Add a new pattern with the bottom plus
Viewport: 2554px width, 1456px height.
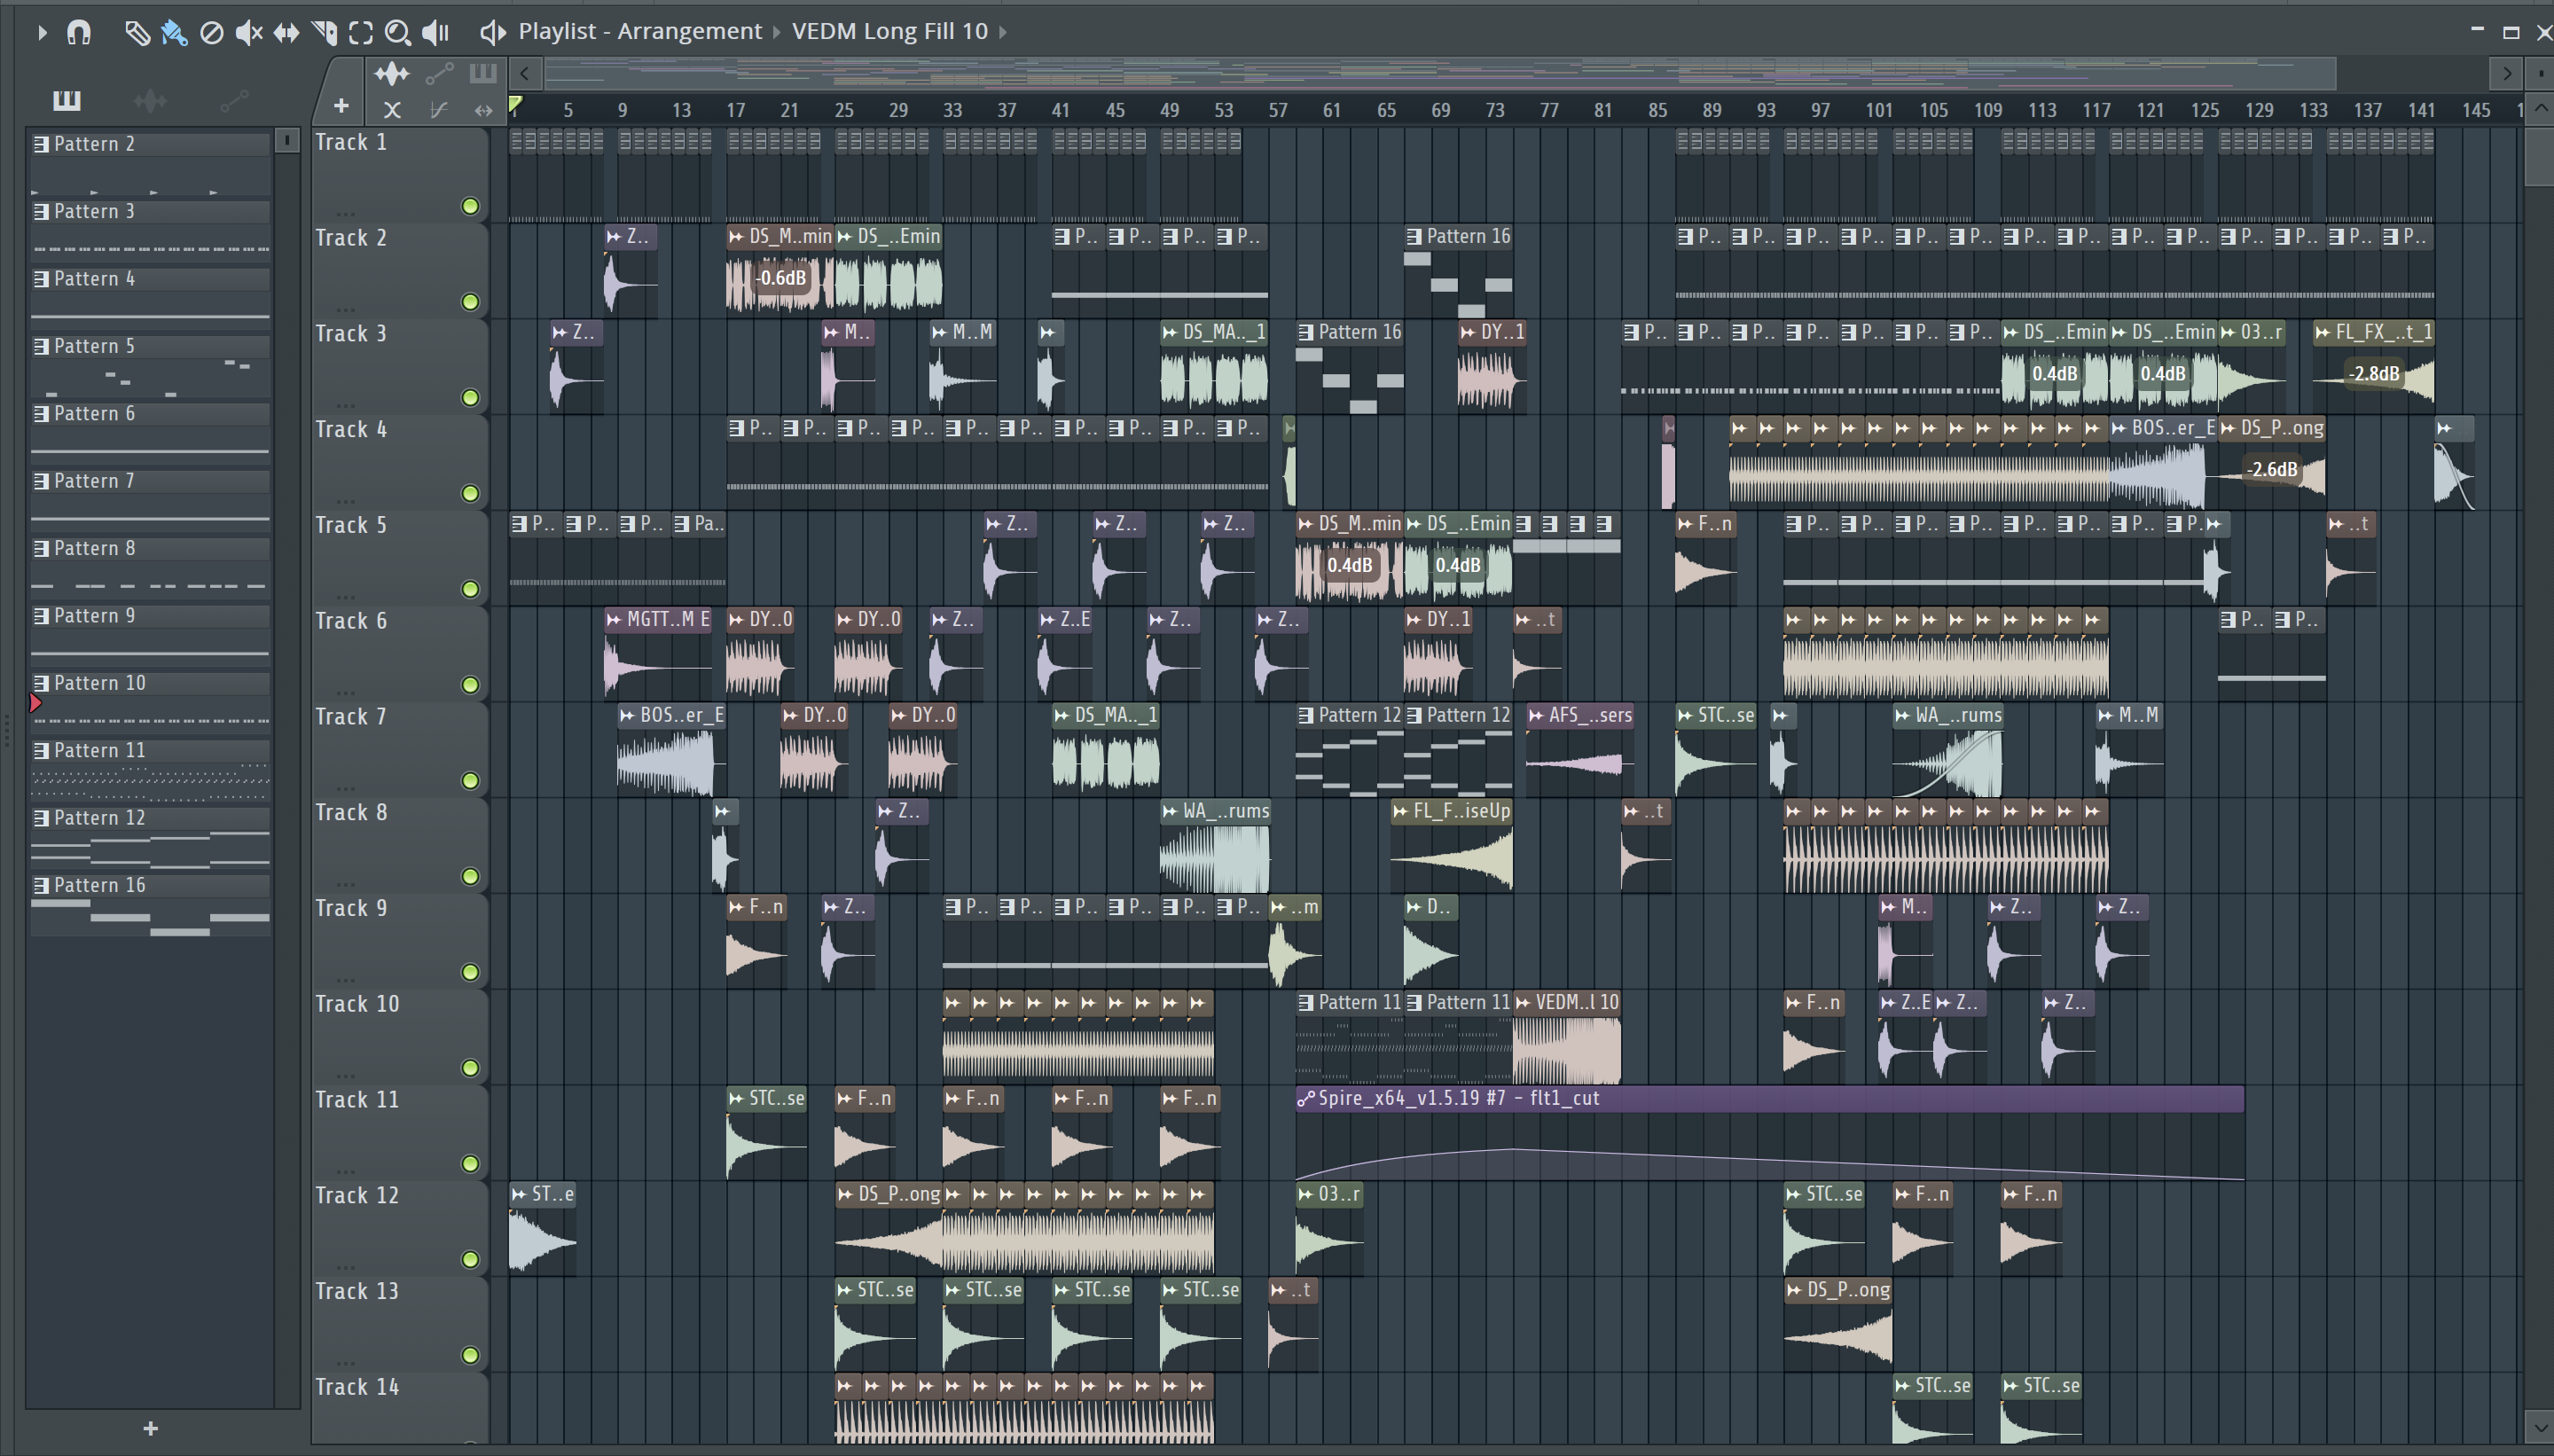[150, 1428]
